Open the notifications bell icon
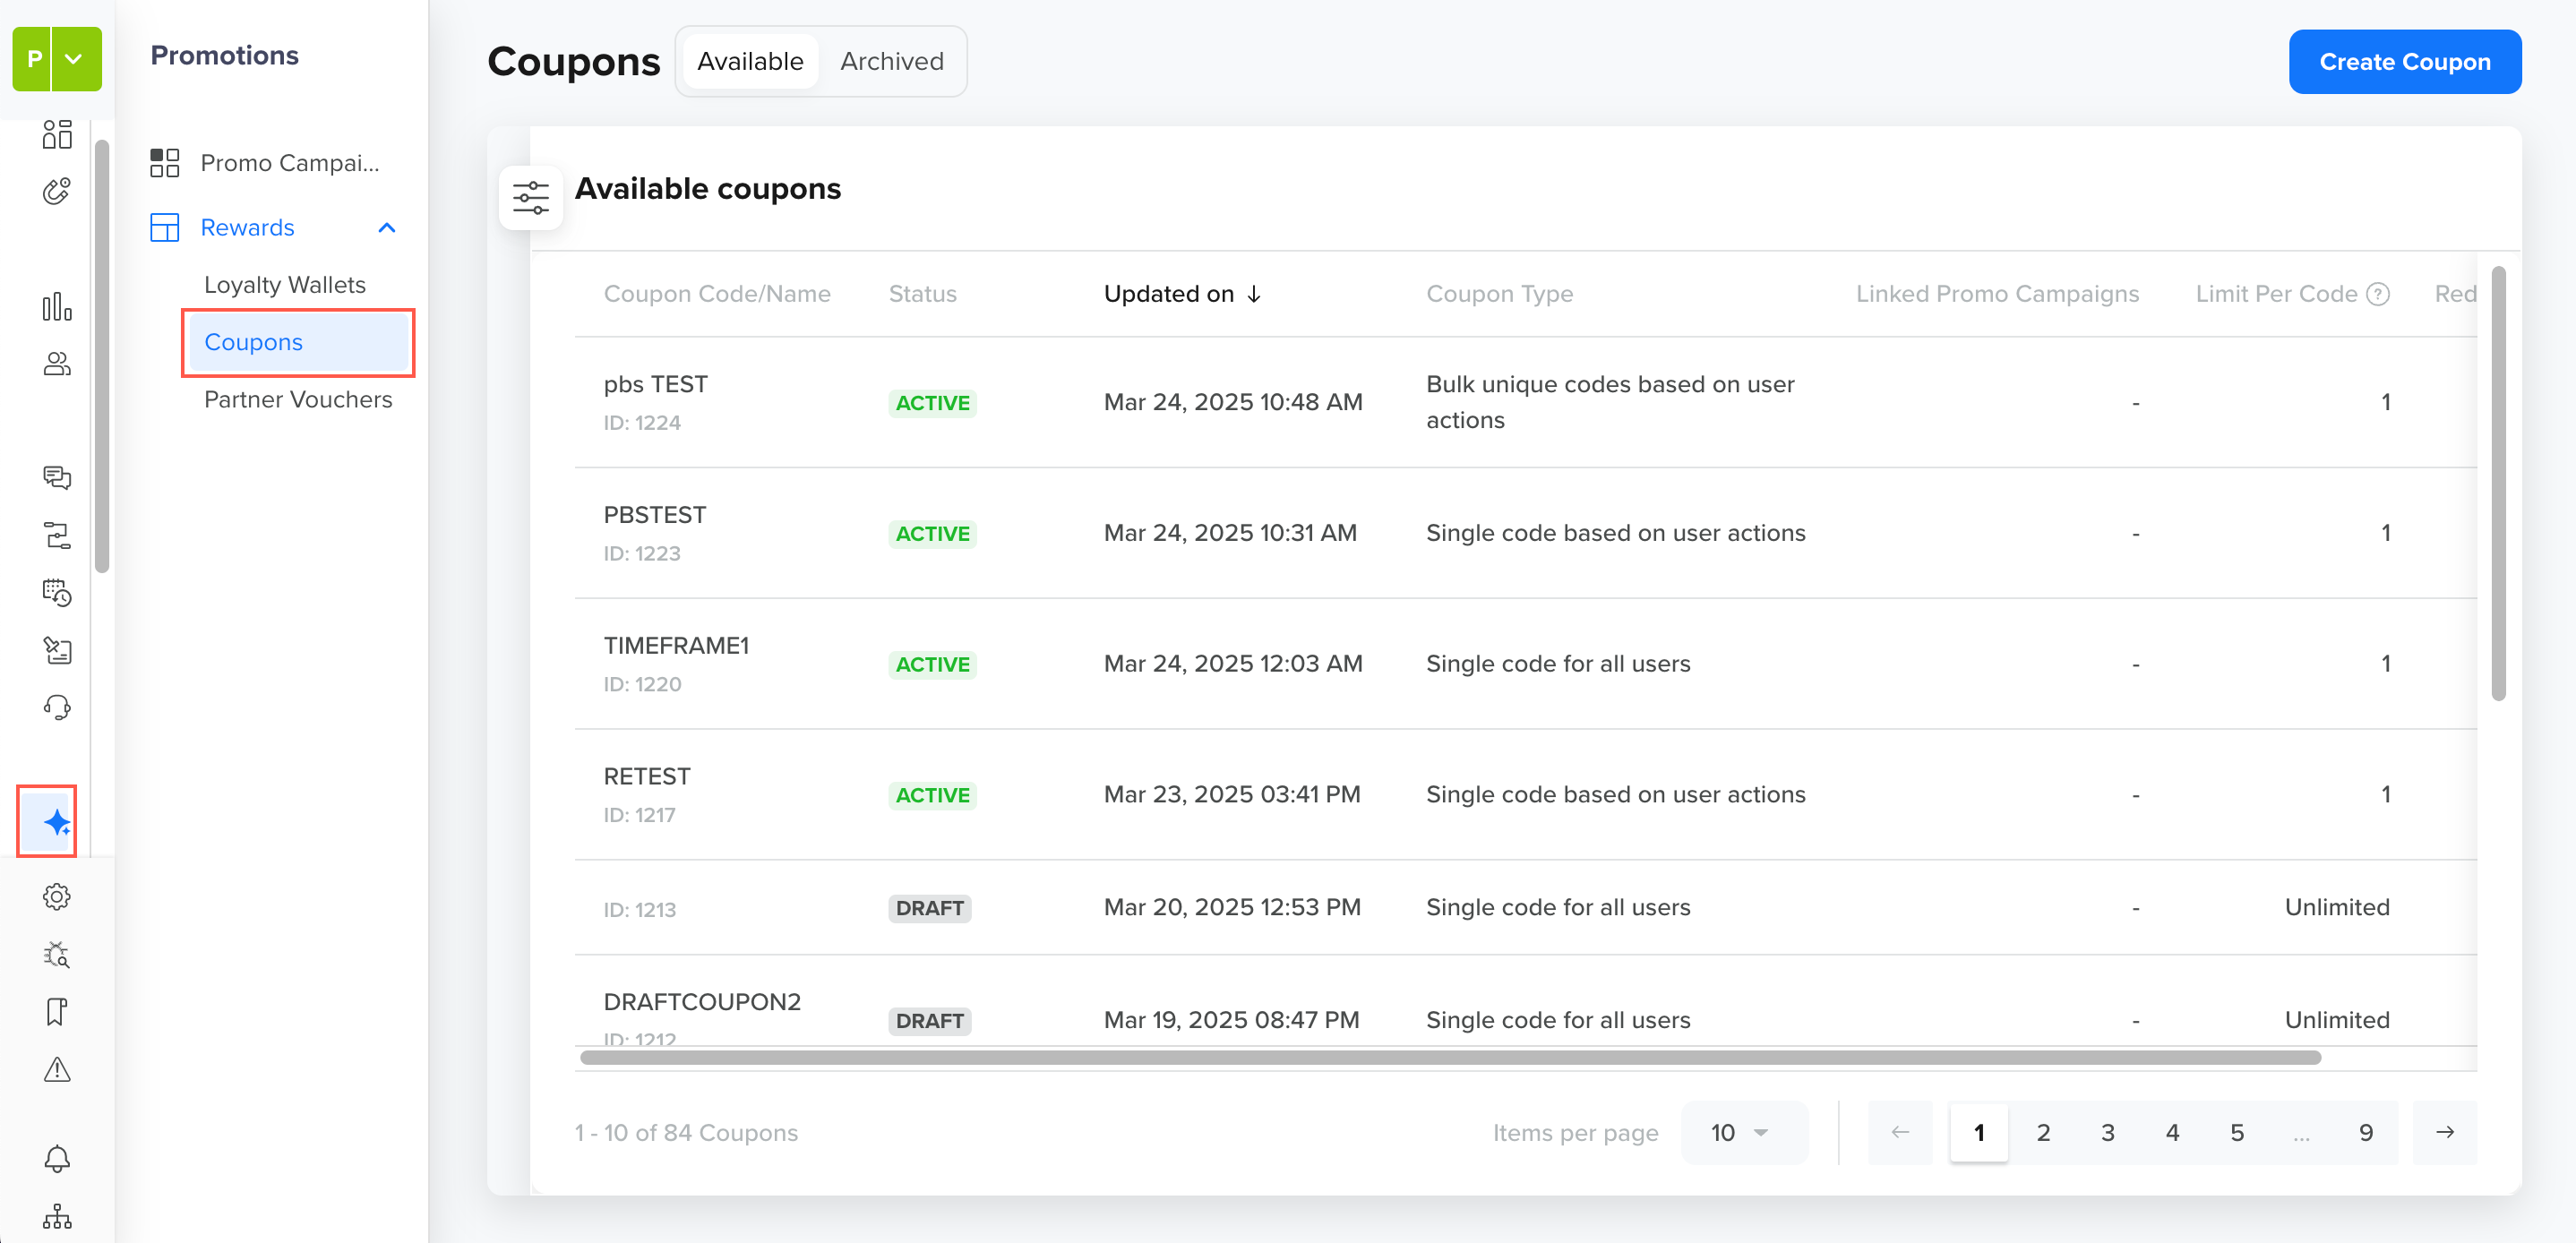Screen dimensions: 2576x1243 tap(57, 1158)
